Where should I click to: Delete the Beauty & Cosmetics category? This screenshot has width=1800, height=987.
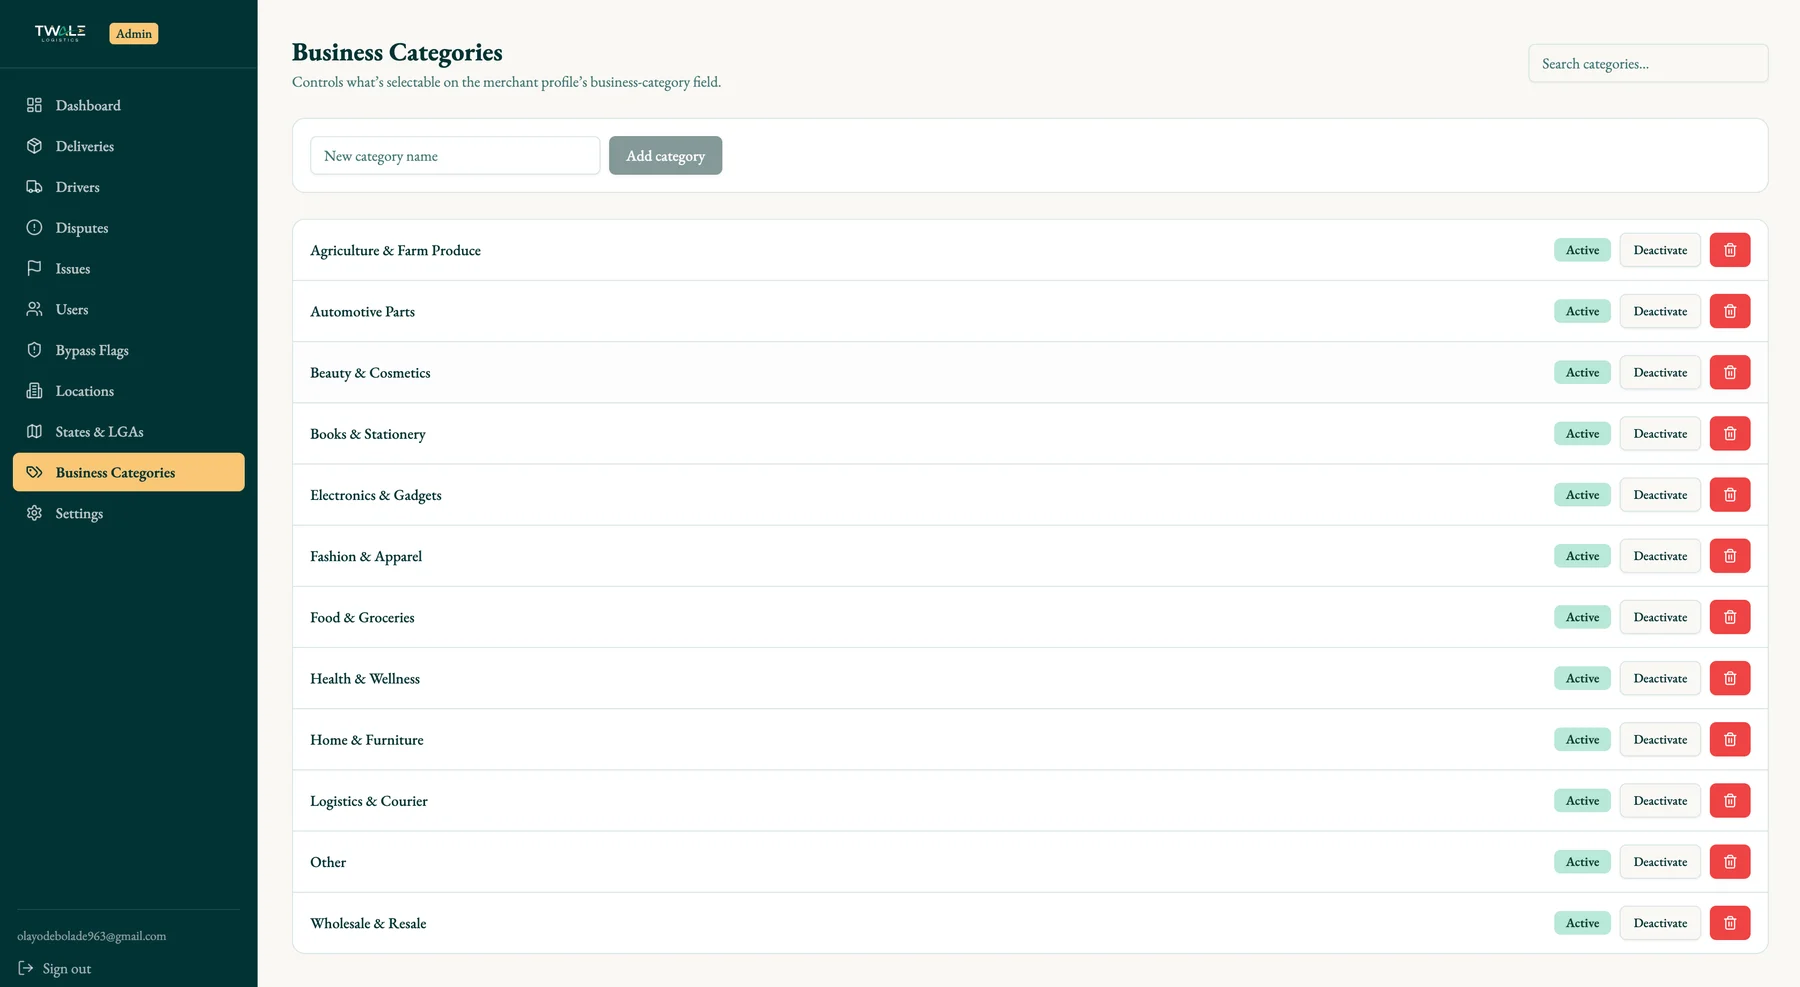tap(1730, 372)
